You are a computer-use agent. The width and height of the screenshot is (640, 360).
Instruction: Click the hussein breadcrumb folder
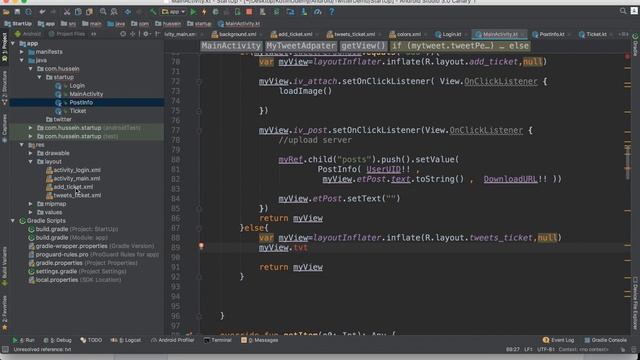pos(168,24)
